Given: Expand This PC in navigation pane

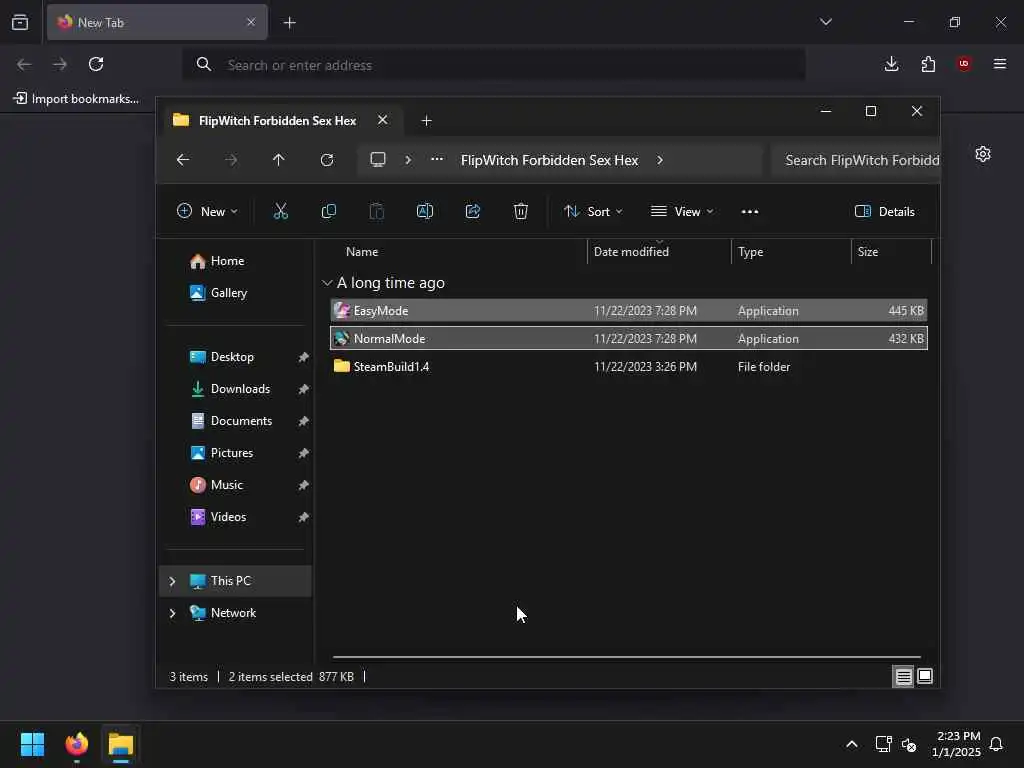Looking at the screenshot, I should [x=172, y=581].
